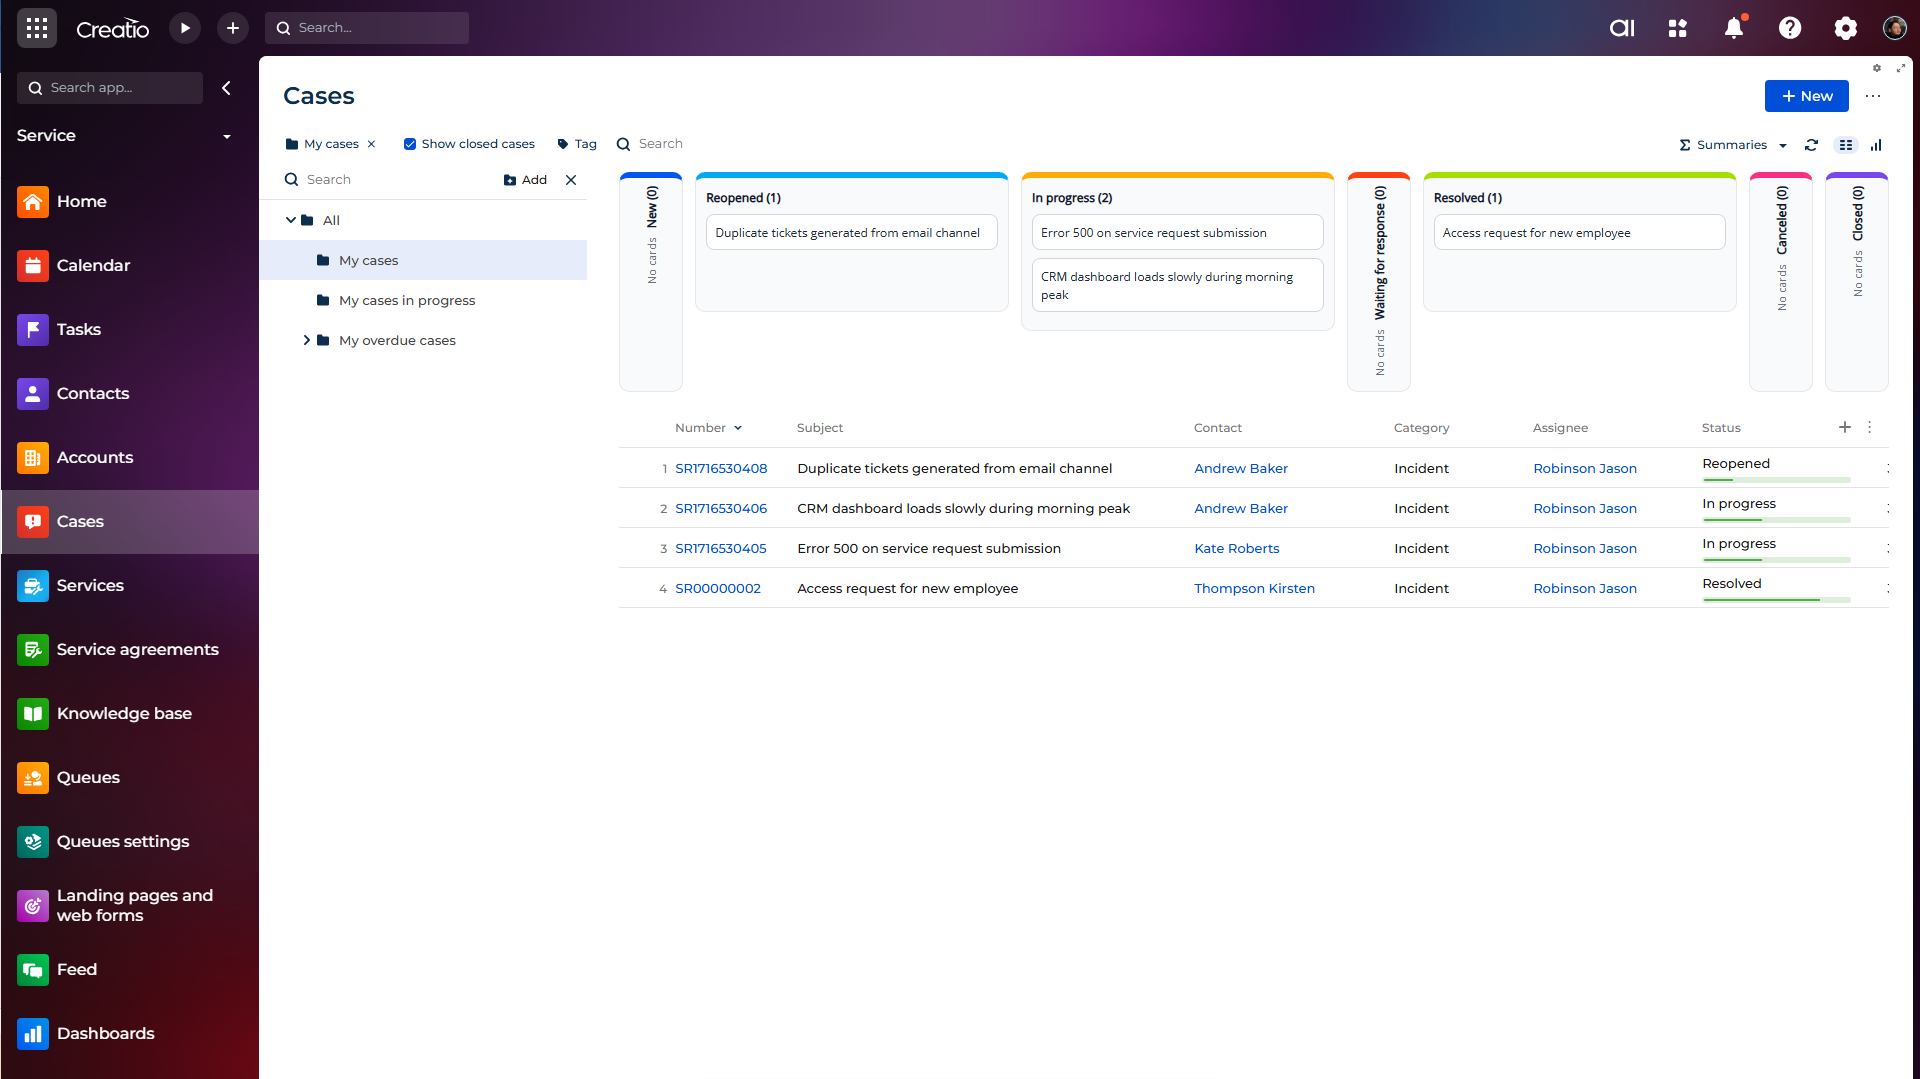Switch to chart dashboard view icon
Viewport: 1920px width, 1079px height.
pyautogui.click(x=1876, y=145)
